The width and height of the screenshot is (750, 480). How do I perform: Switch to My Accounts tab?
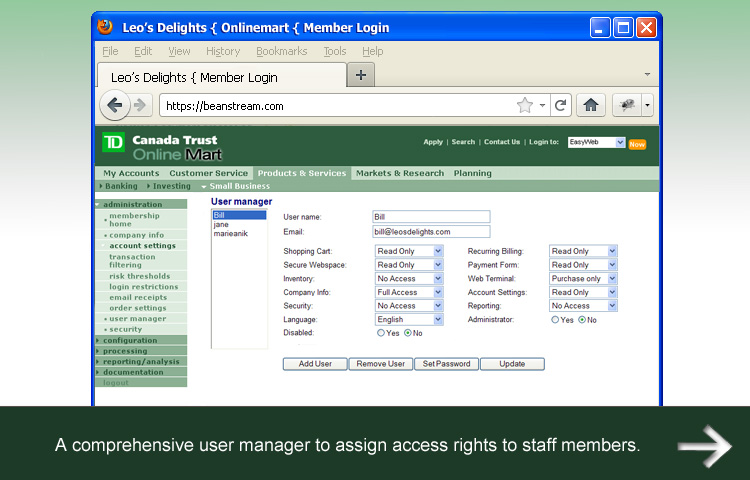pyautogui.click(x=131, y=173)
